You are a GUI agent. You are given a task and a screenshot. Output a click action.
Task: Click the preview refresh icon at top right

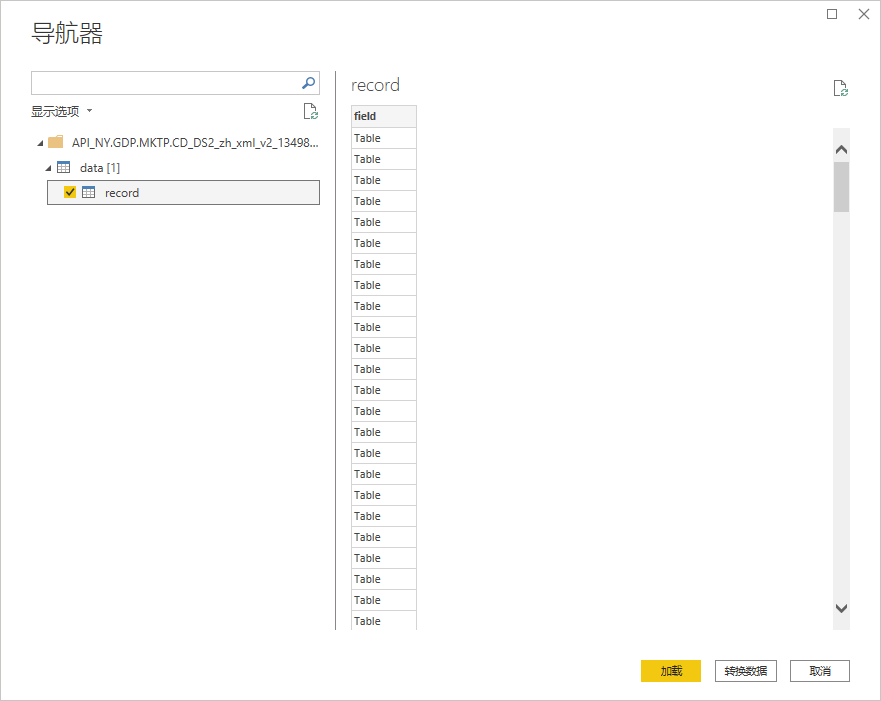click(x=841, y=88)
